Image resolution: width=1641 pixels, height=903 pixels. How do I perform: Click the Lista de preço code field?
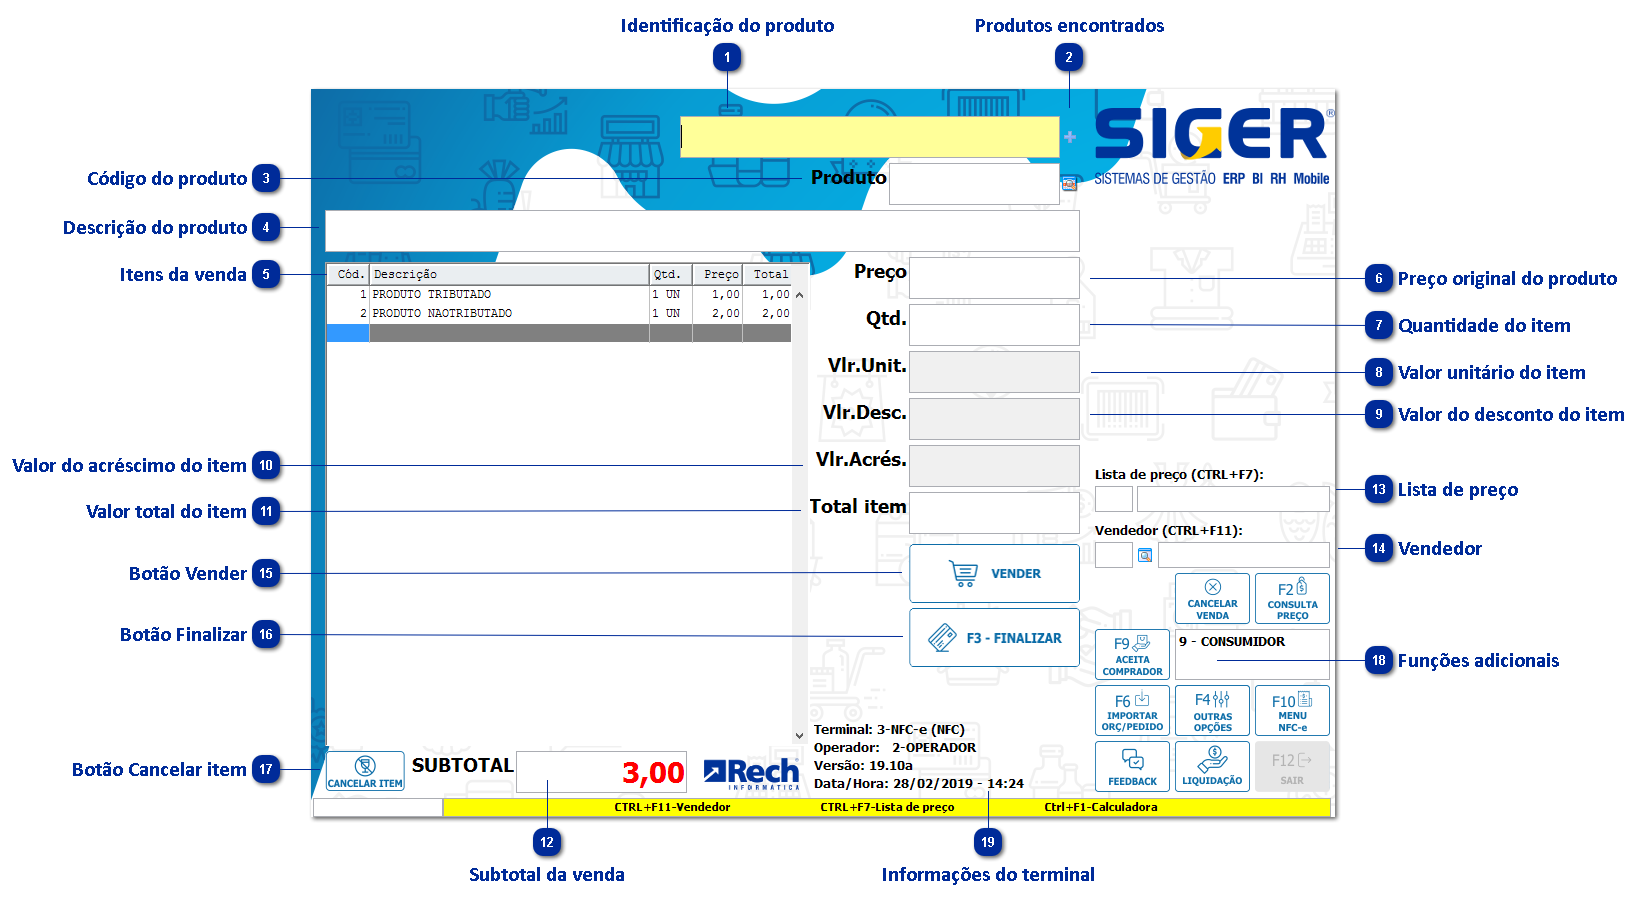click(x=1113, y=499)
